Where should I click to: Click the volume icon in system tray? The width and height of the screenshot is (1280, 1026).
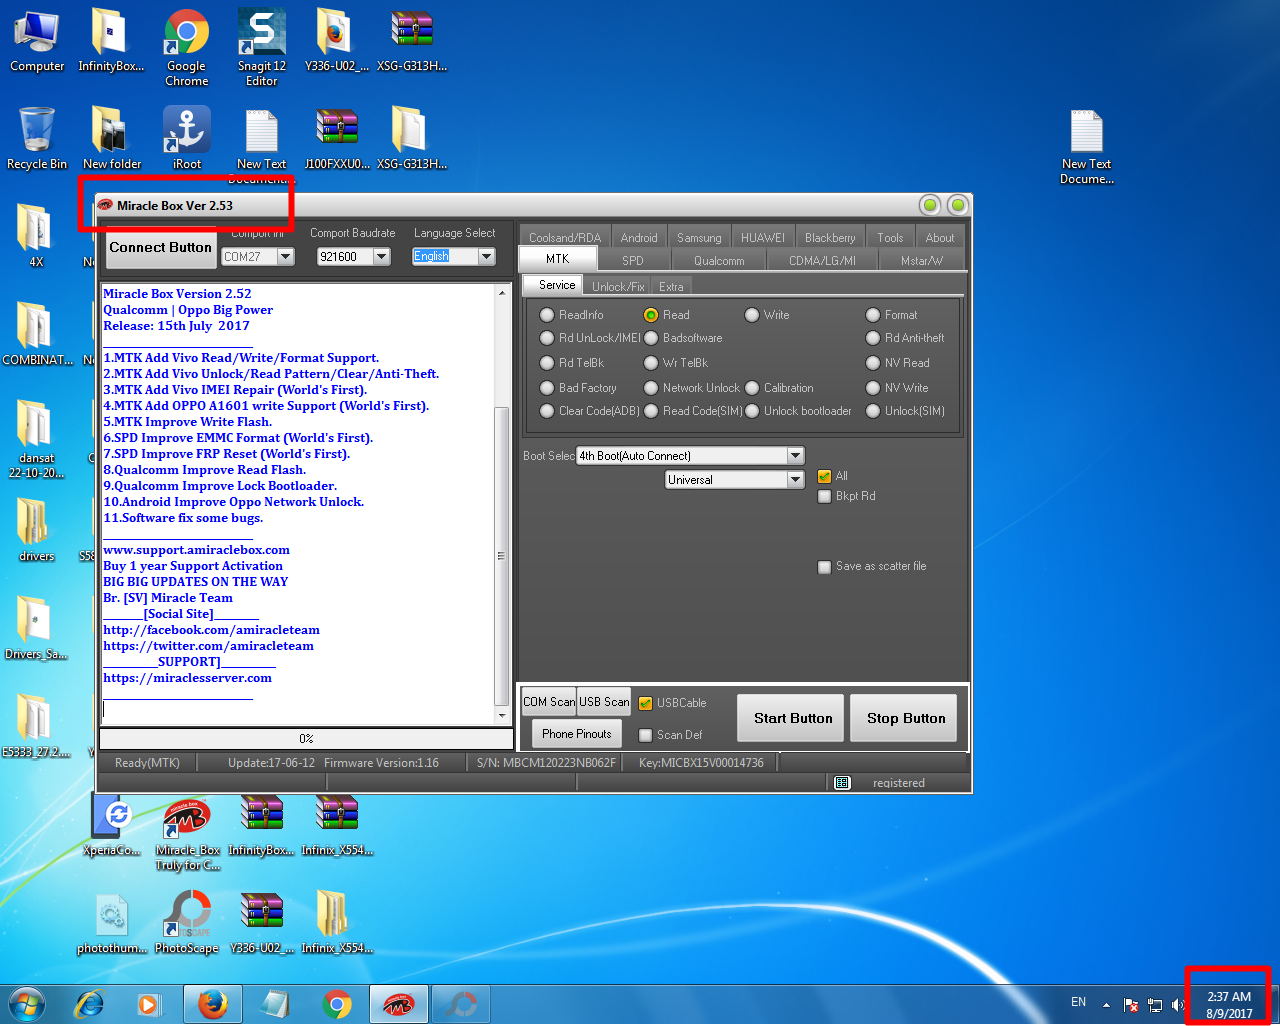1178,1004
